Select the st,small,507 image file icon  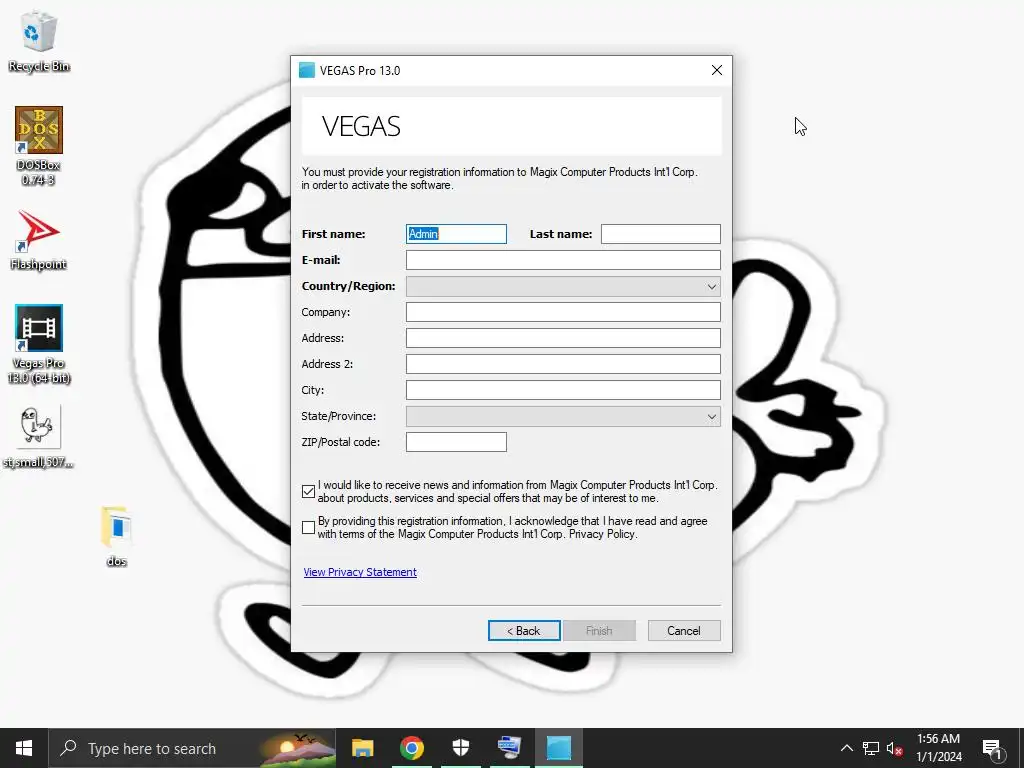39,436
